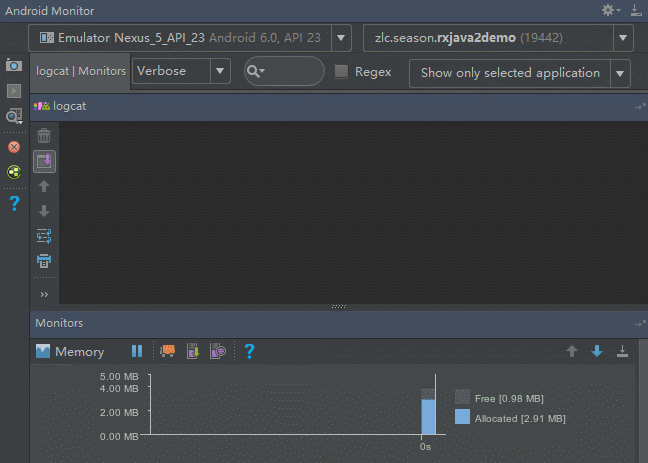Image resolution: width=648 pixels, height=463 pixels.
Task: Go down the stack trace arrow
Action: (44, 211)
